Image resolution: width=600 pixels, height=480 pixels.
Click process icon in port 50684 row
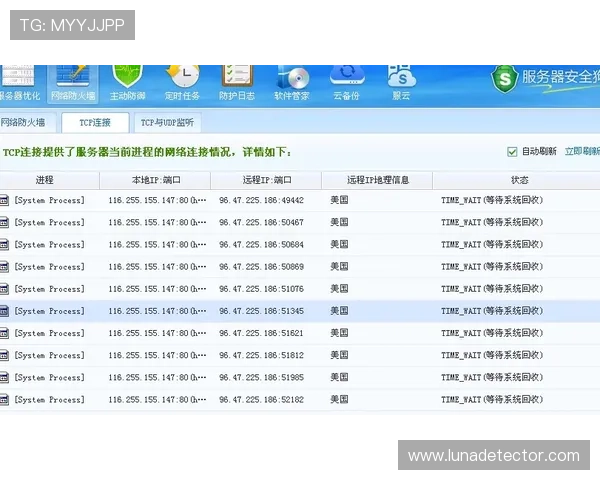pyautogui.click(x=4, y=245)
